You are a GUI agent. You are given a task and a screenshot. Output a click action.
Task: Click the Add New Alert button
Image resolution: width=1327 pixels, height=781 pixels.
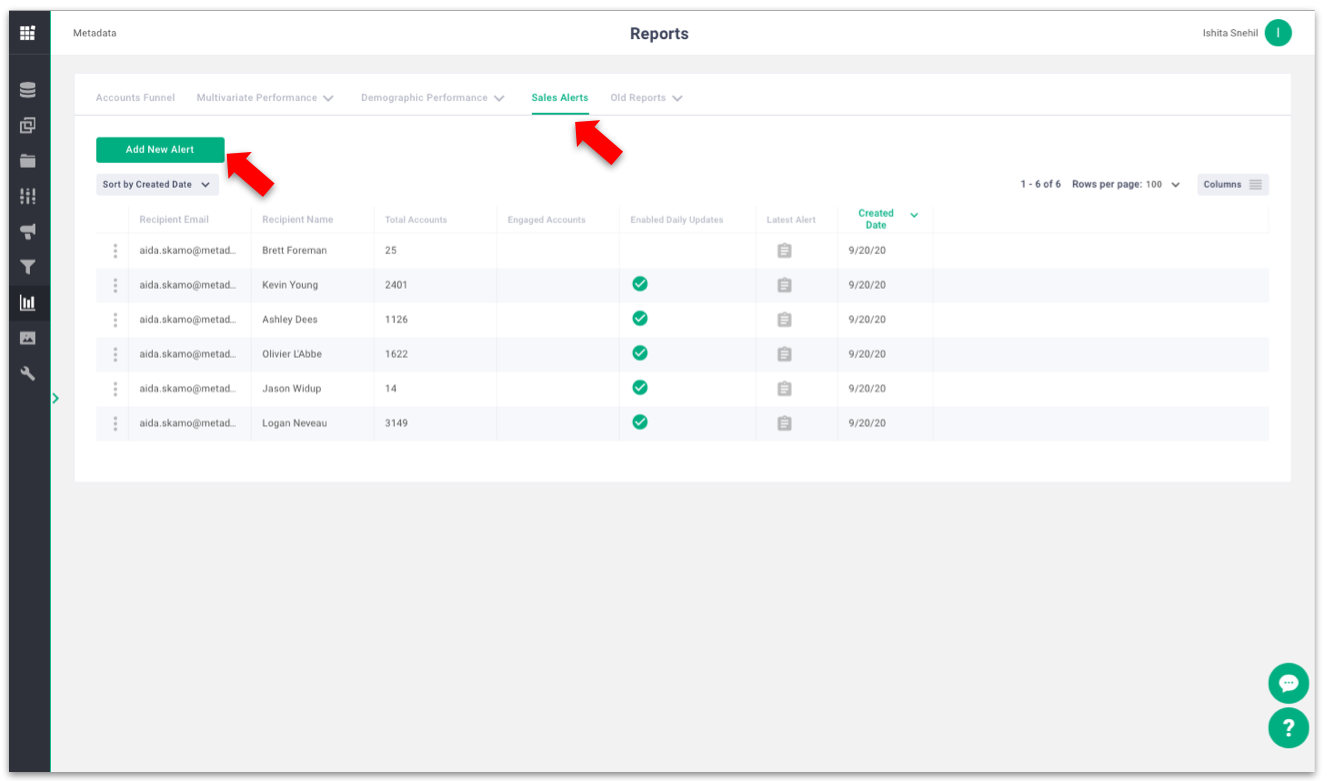click(160, 150)
